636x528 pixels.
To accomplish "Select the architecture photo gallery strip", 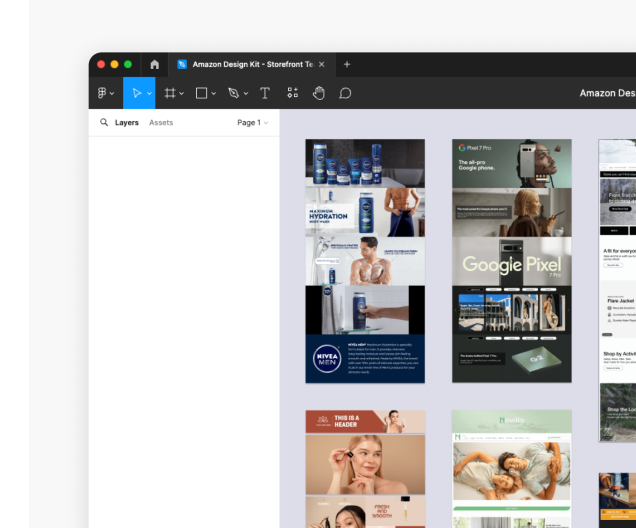I will (x=512, y=311).
